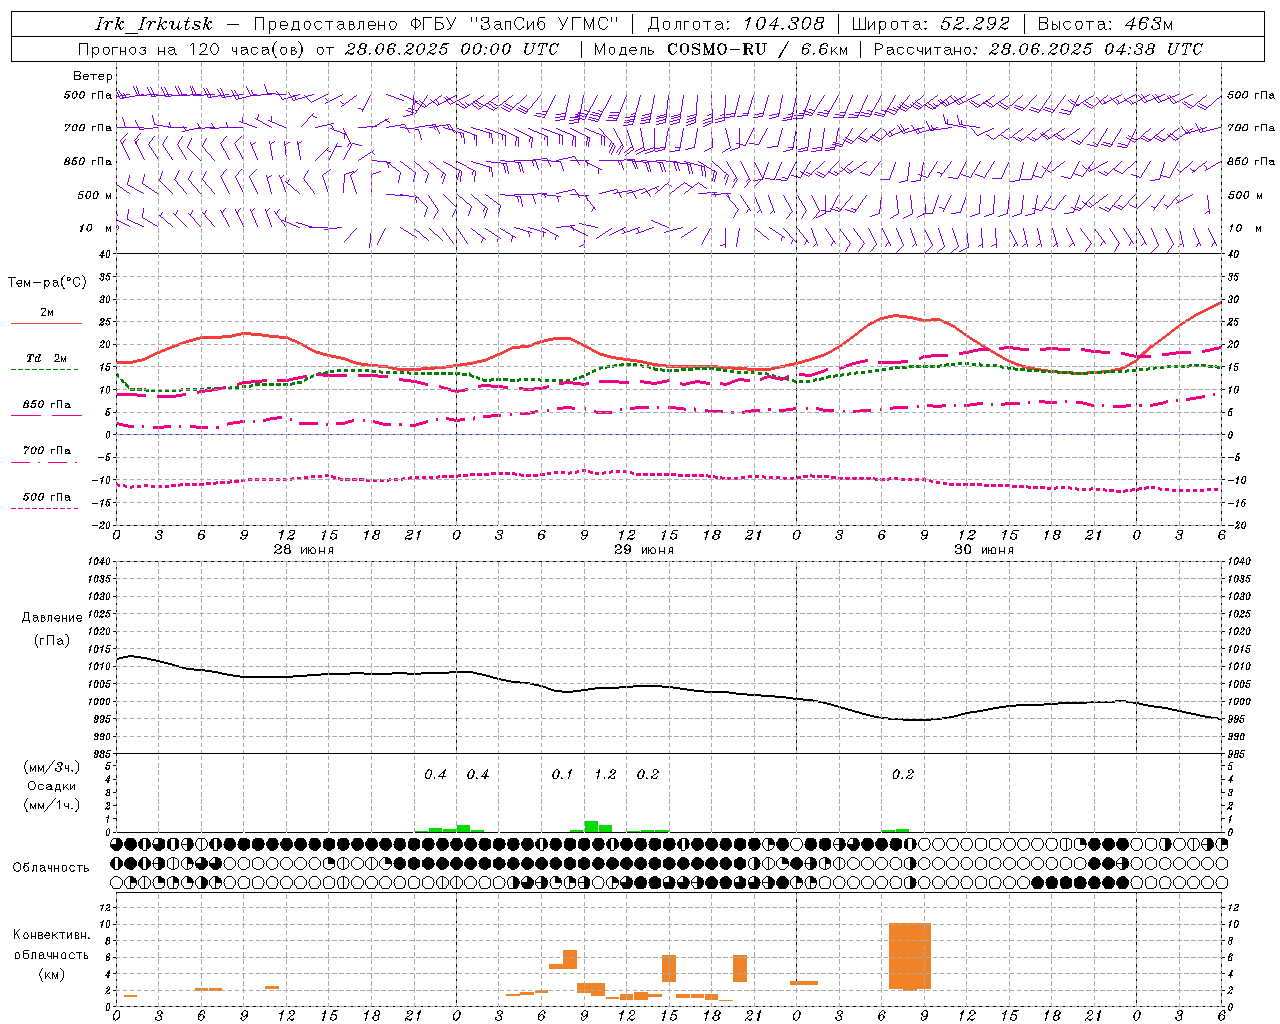
Task: Click the 0.1 precipitation amount value
Action: tap(562, 775)
